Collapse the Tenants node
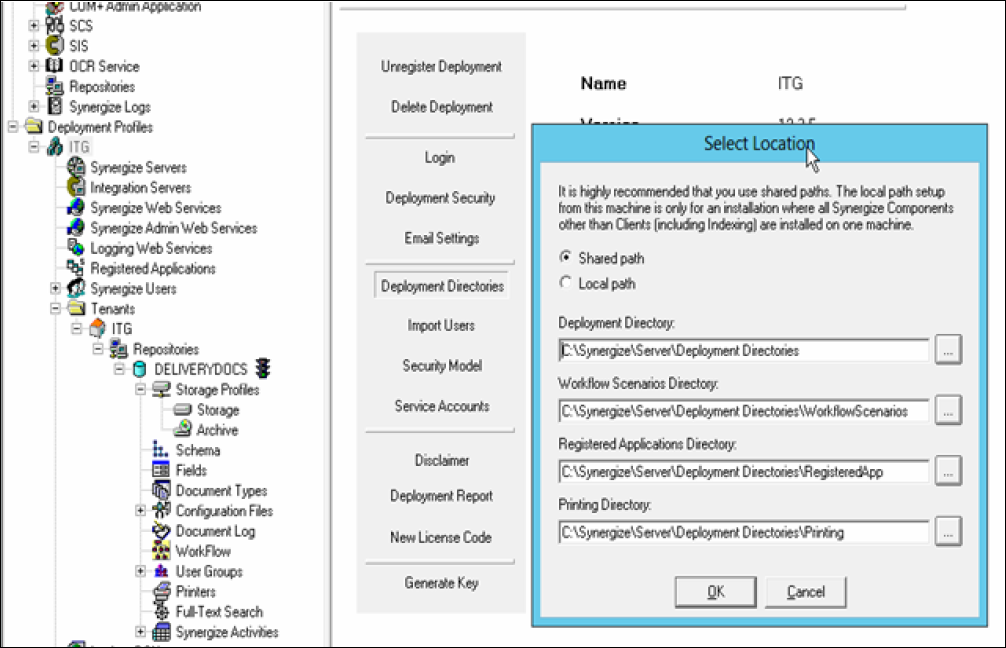Viewport: 1006px width, 648px height. pyautogui.click(x=55, y=308)
